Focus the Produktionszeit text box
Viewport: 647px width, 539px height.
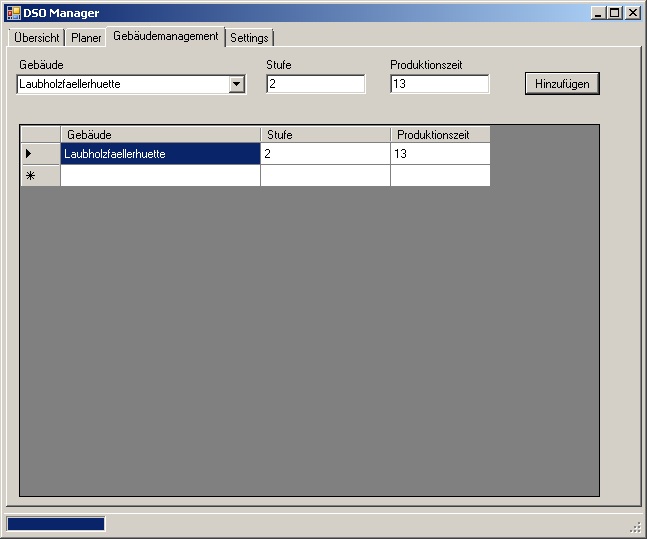tap(439, 85)
